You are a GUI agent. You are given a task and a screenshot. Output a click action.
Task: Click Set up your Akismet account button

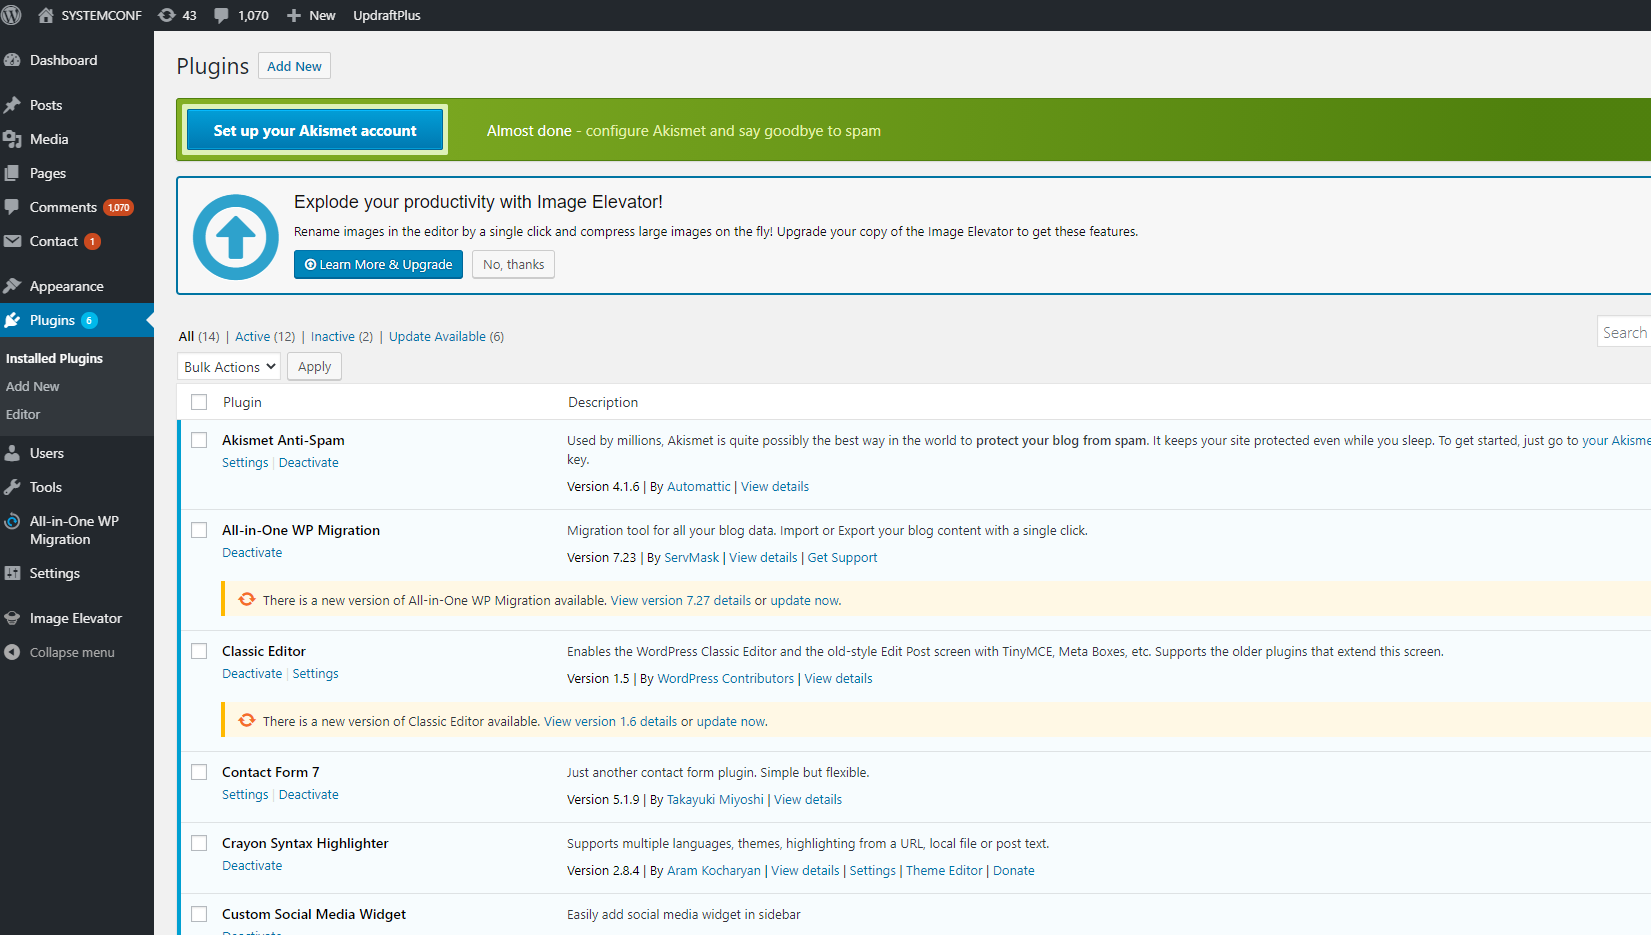click(x=315, y=130)
